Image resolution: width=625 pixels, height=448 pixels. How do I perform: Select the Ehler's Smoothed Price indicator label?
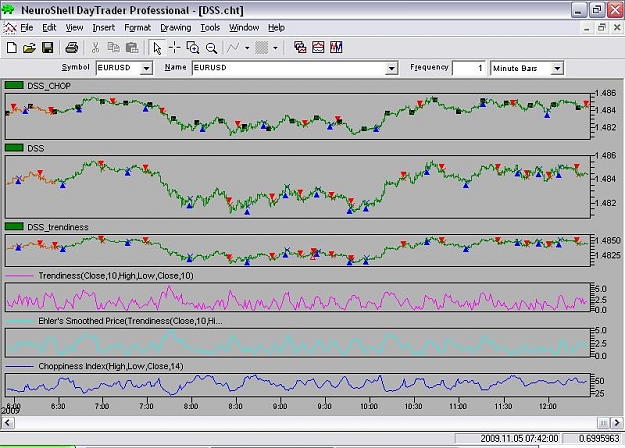[x=130, y=321]
